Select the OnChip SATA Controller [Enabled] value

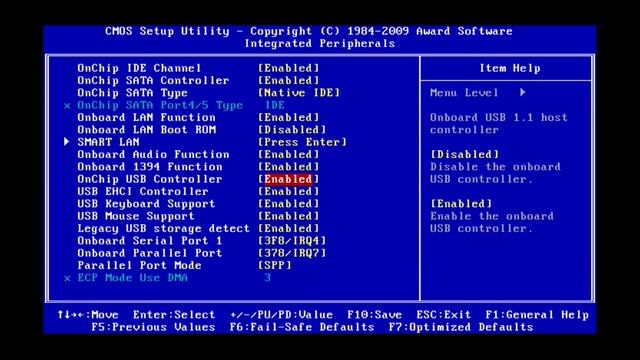[x=288, y=80]
